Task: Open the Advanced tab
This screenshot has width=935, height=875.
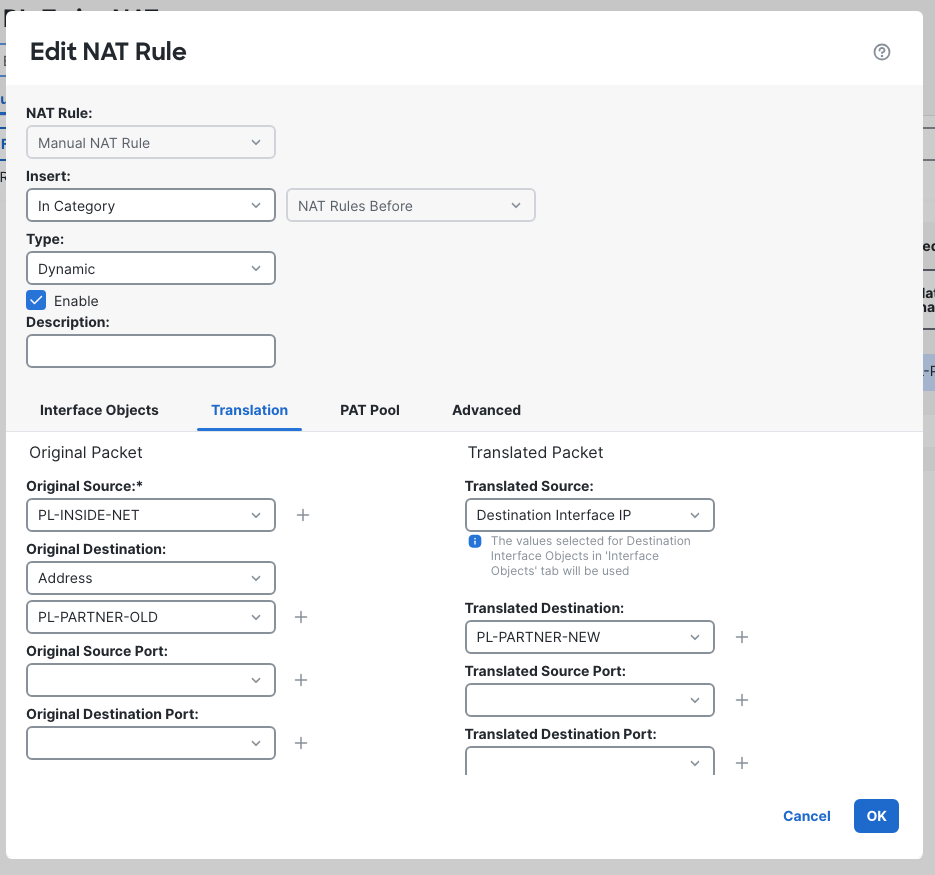Action: [486, 410]
